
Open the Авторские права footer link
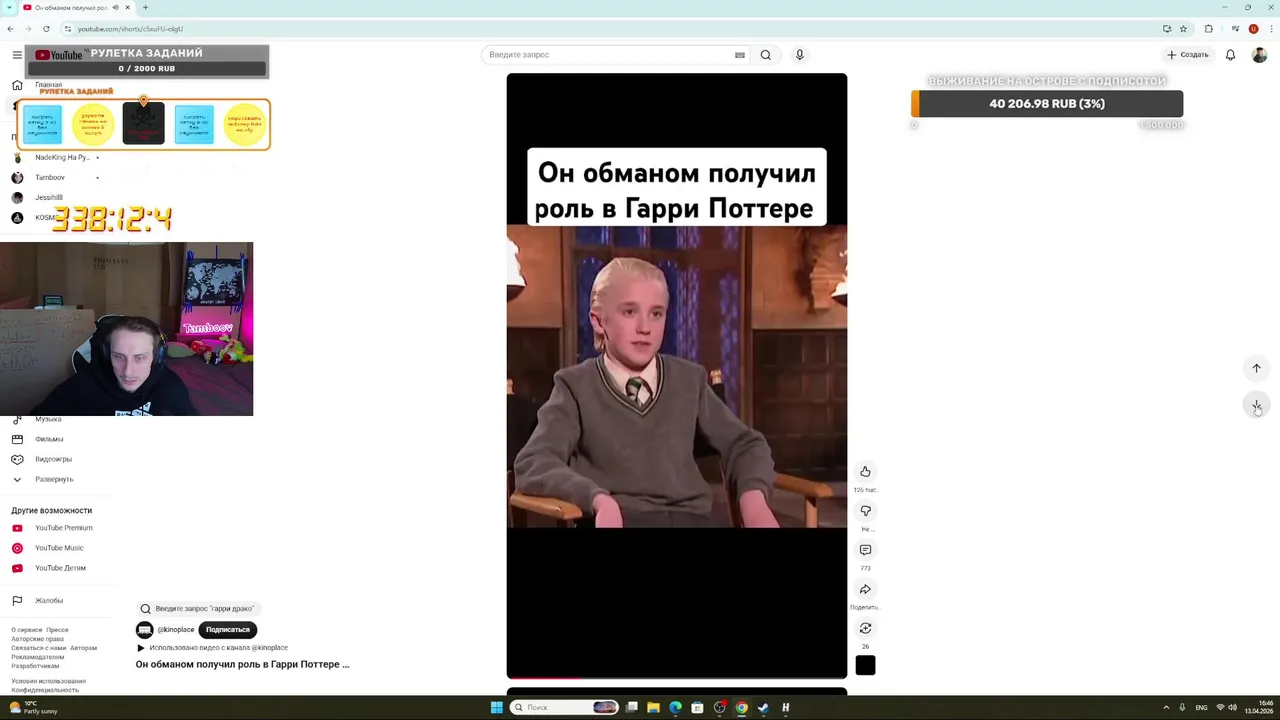pyautogui.click(x=37, y=639)
